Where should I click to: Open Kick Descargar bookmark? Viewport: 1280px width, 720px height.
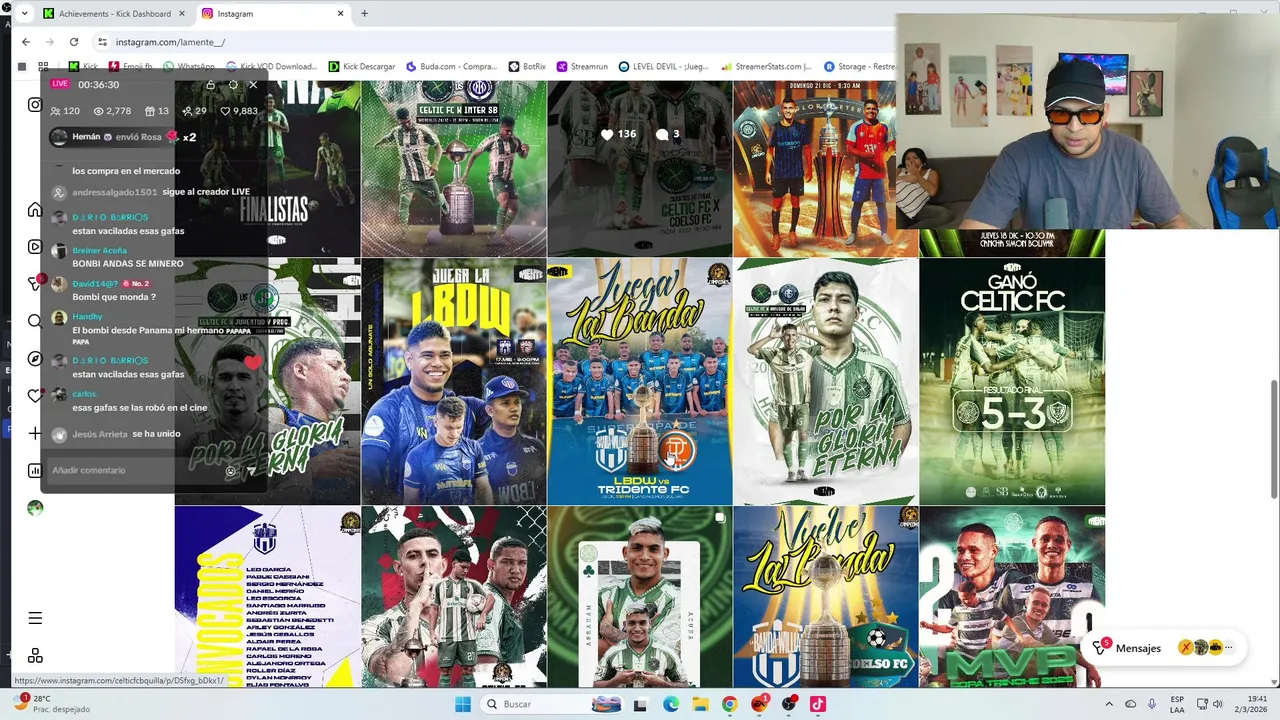tap(362, 67)
